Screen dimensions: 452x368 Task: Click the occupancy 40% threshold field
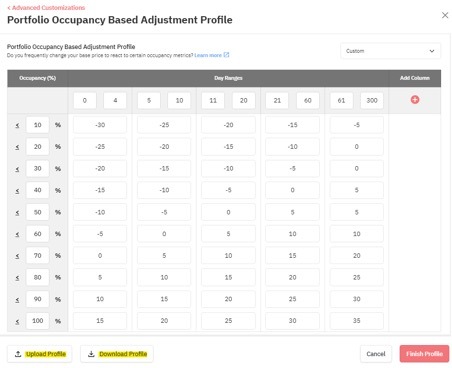click(x=38, y=190)
